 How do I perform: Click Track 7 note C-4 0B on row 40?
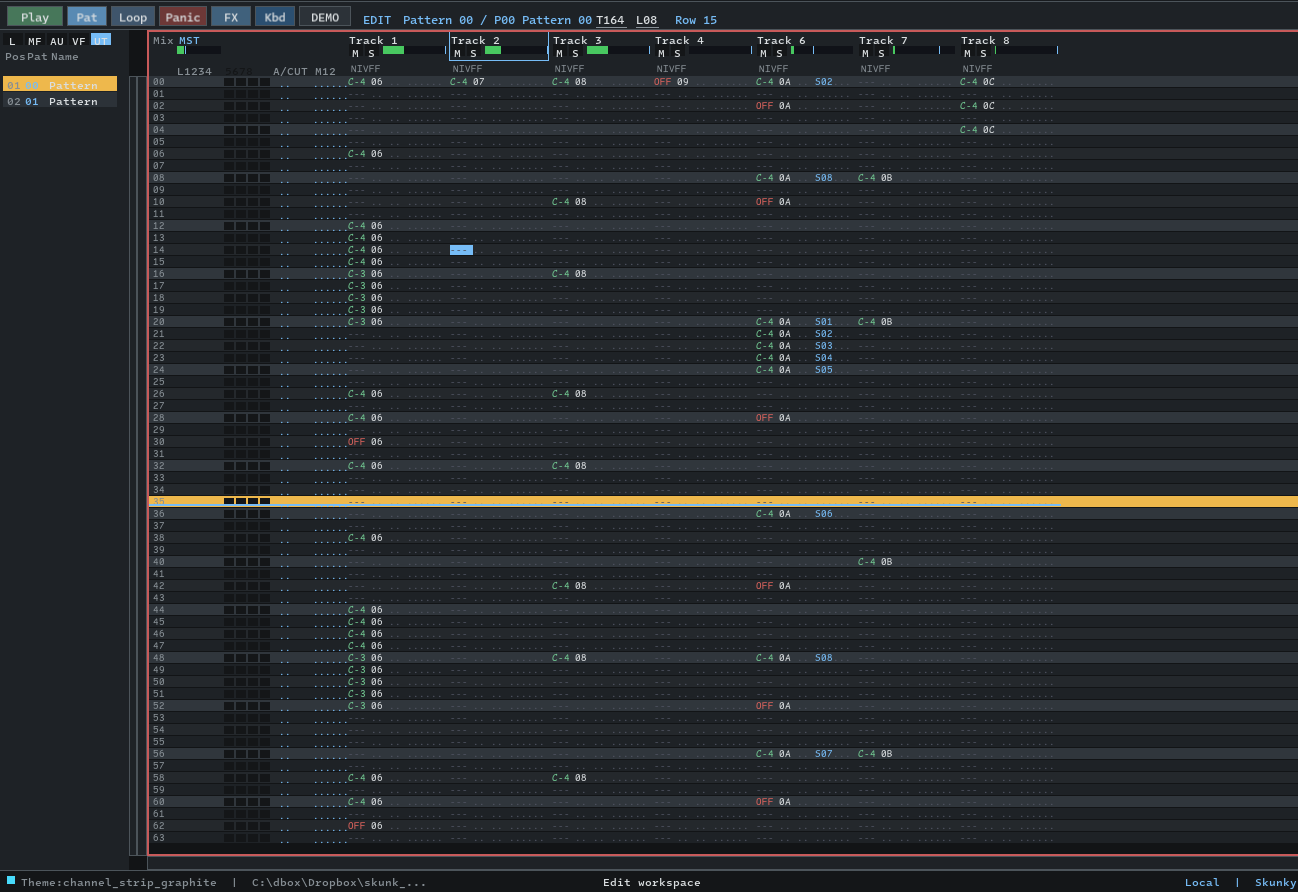tap(875, 562)
